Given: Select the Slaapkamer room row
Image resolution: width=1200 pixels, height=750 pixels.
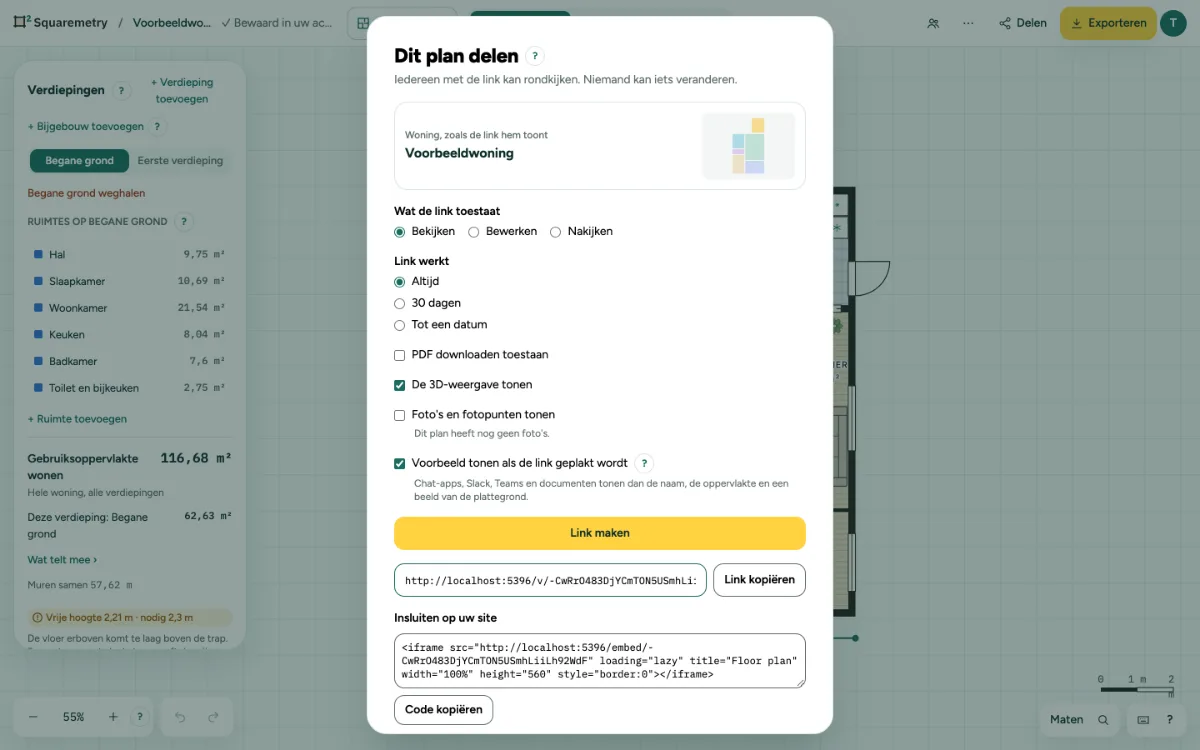Looking at the screenshot, I should pyautogui.click(x=129, y=282).
